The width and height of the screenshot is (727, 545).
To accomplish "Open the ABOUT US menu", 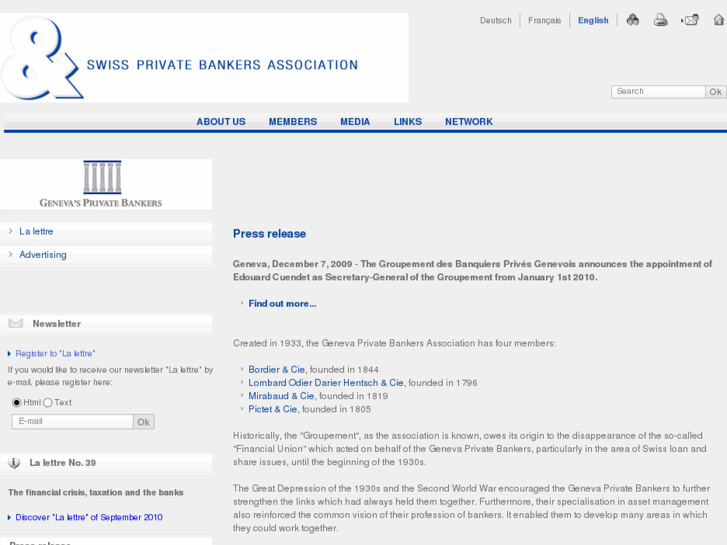I will 221,122.
